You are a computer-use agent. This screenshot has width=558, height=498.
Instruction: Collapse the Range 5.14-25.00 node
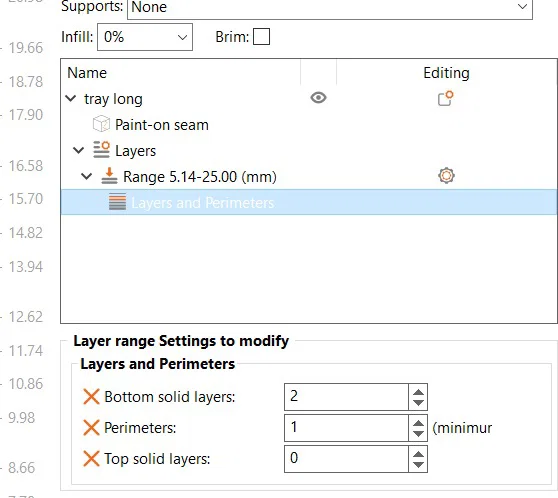pos(86,176)
